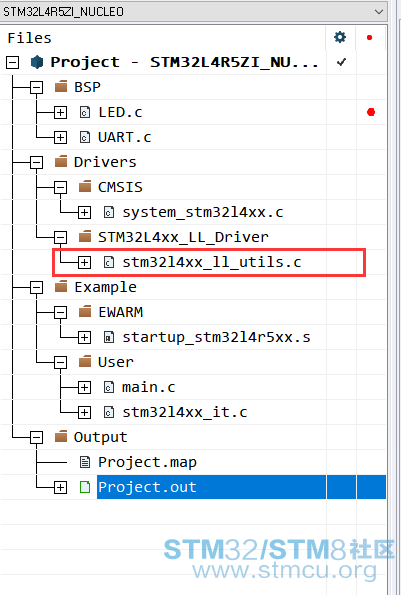Select the BSP folder label

[87, 87]
